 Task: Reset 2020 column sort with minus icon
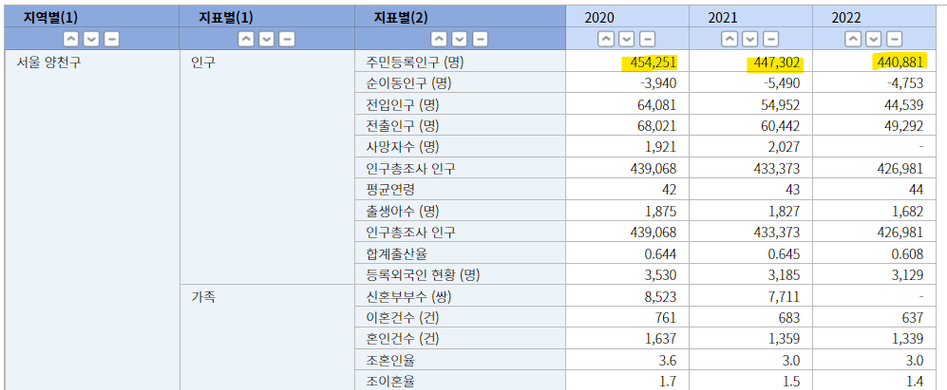647,39
